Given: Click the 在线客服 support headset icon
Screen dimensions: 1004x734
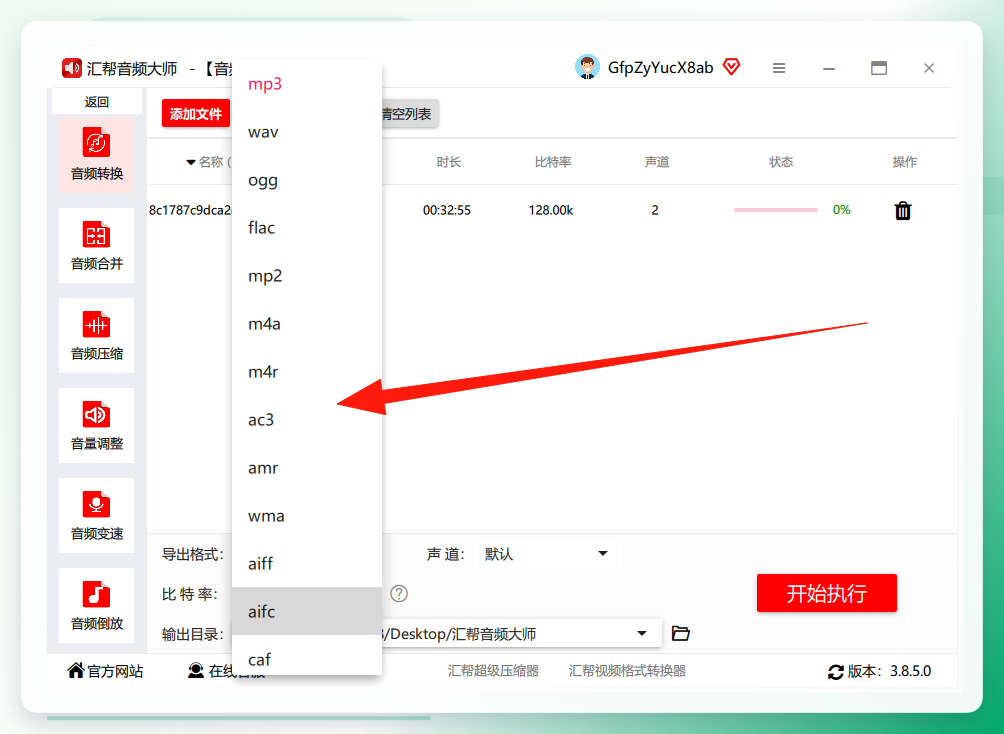Looking at the screenshot, I should (195, 671).
